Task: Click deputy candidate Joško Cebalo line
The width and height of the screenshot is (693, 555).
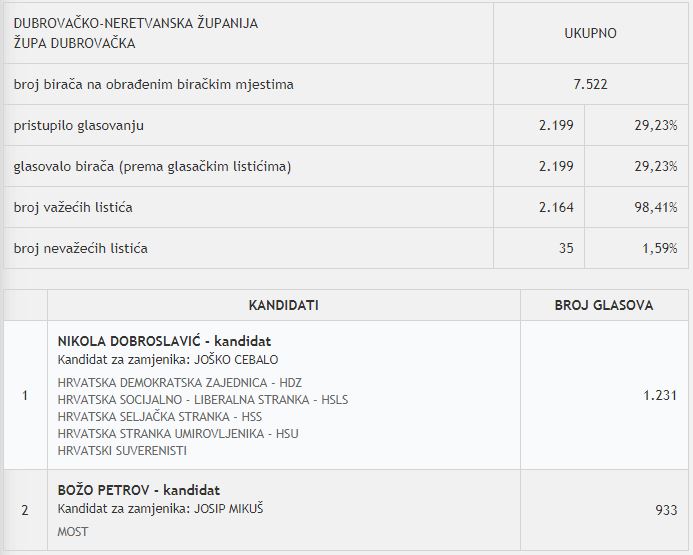Action: (x=168, y=360)
